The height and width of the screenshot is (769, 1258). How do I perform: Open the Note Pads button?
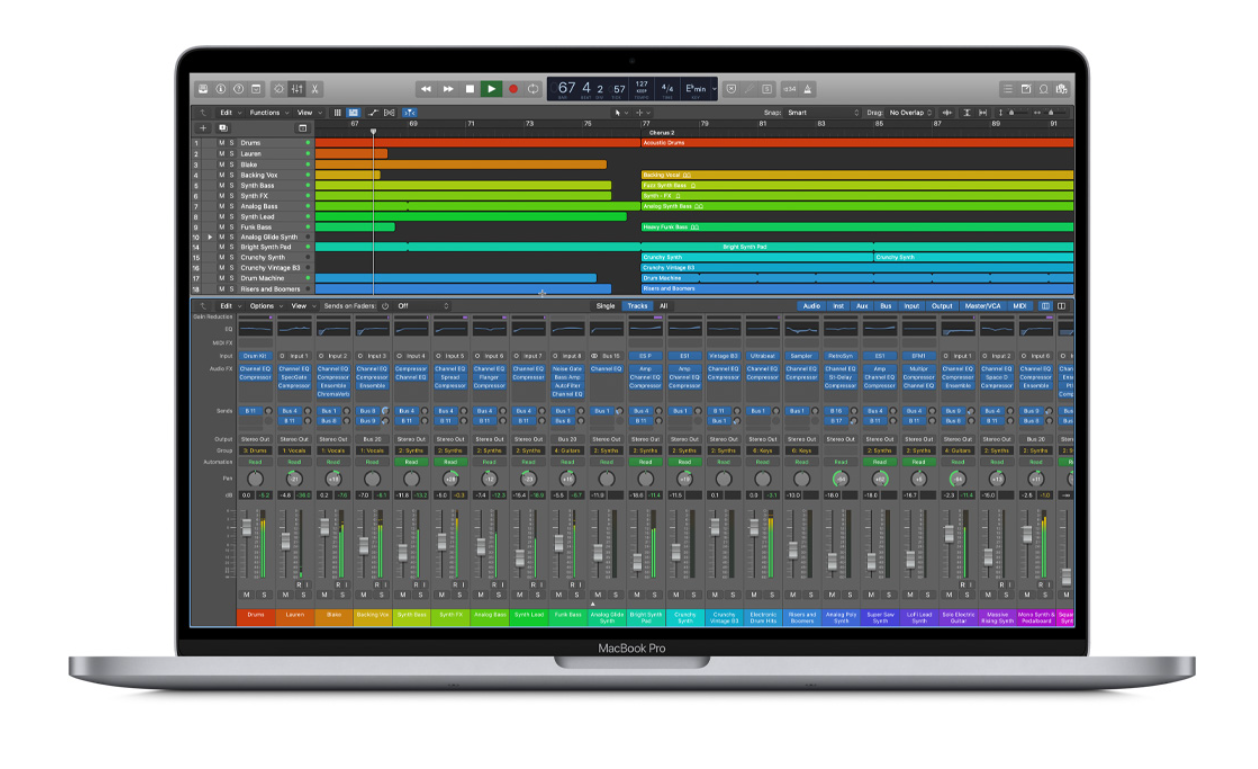(1026, 89)
